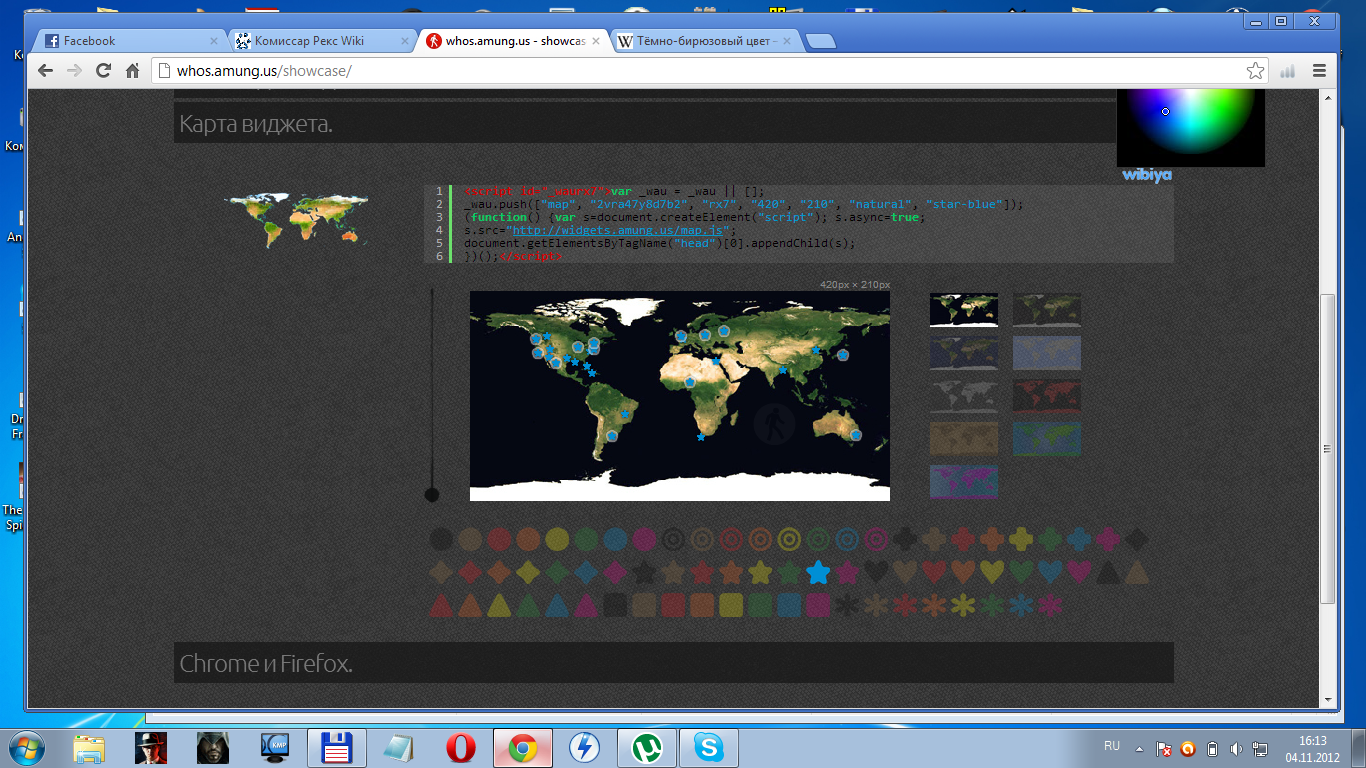Choose the blue asterisk marker
Viewport: 1366px width, 768px height.
[x=1021, y=605]
